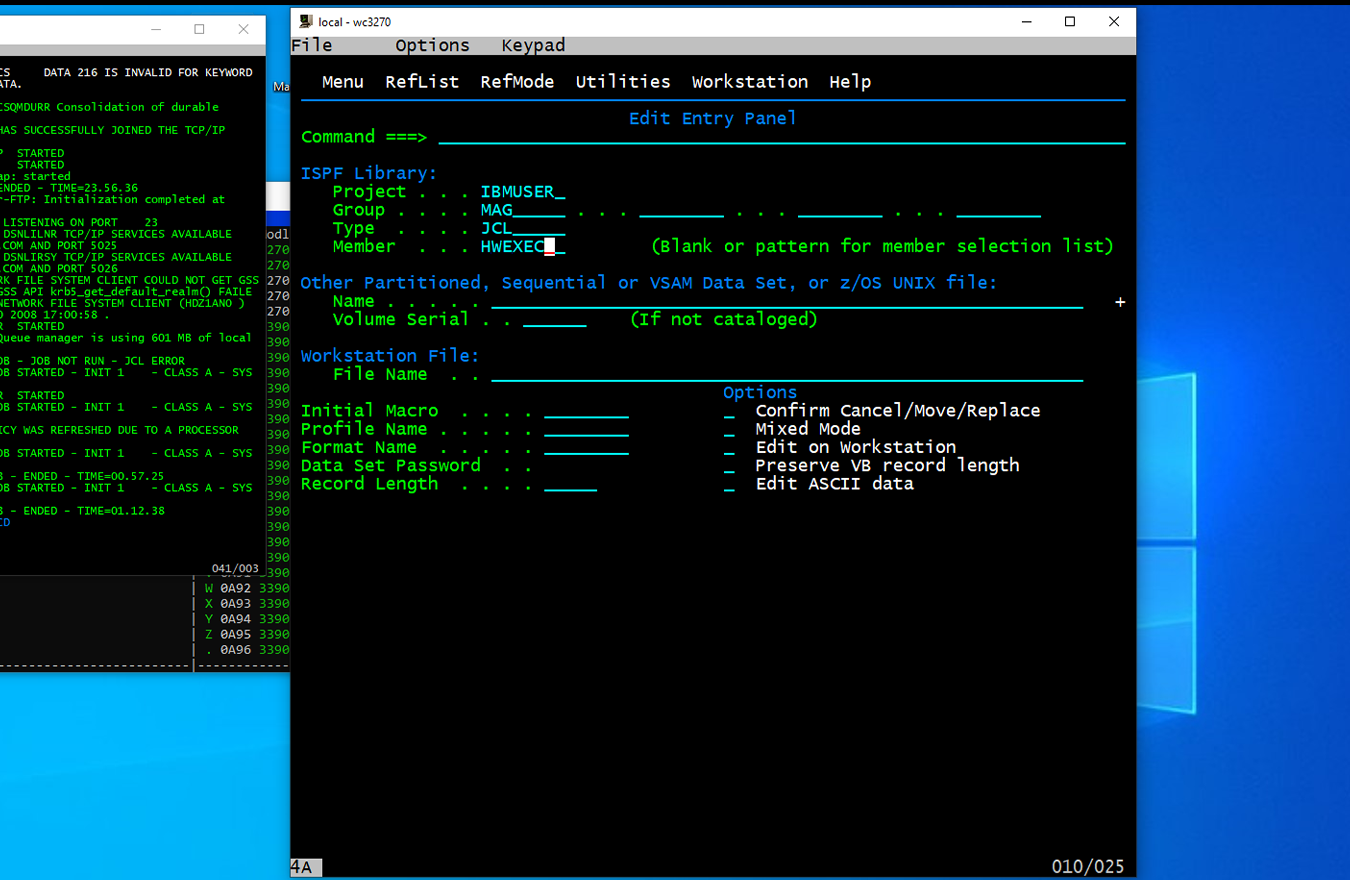This screenshot has width=1350, height=880.
Task: Open the ISPF Help action item
Action: [x=849, y=82]
